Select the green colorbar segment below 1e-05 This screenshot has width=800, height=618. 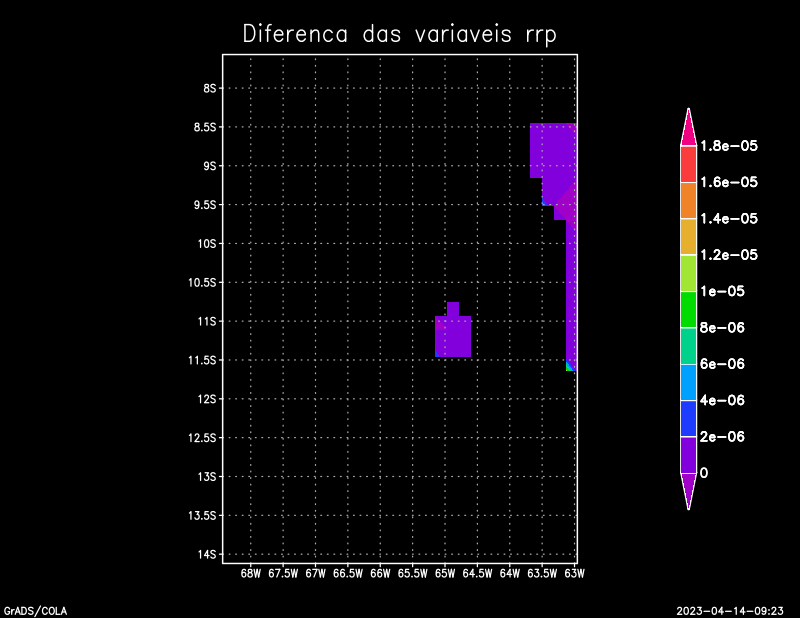click(x=688, y=309)
